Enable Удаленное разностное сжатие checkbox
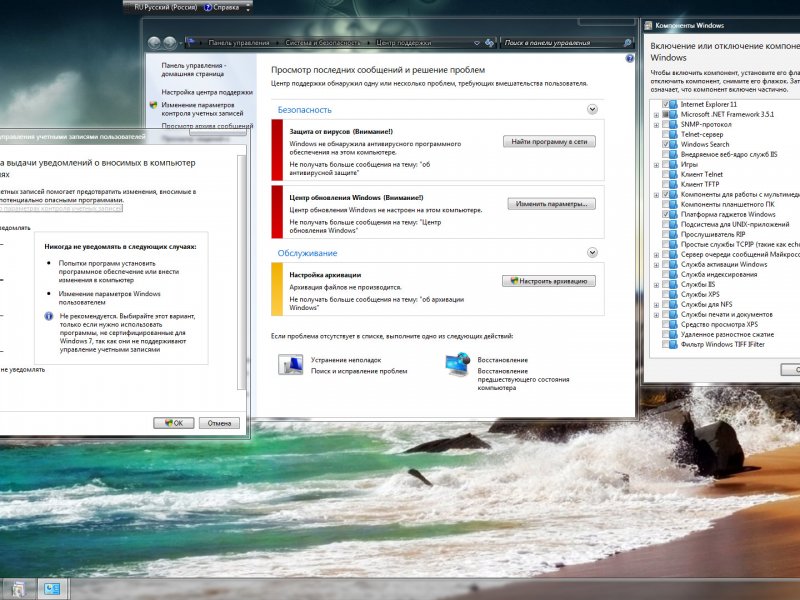Screen dimensions: 800x600 [x=665, y=335]
